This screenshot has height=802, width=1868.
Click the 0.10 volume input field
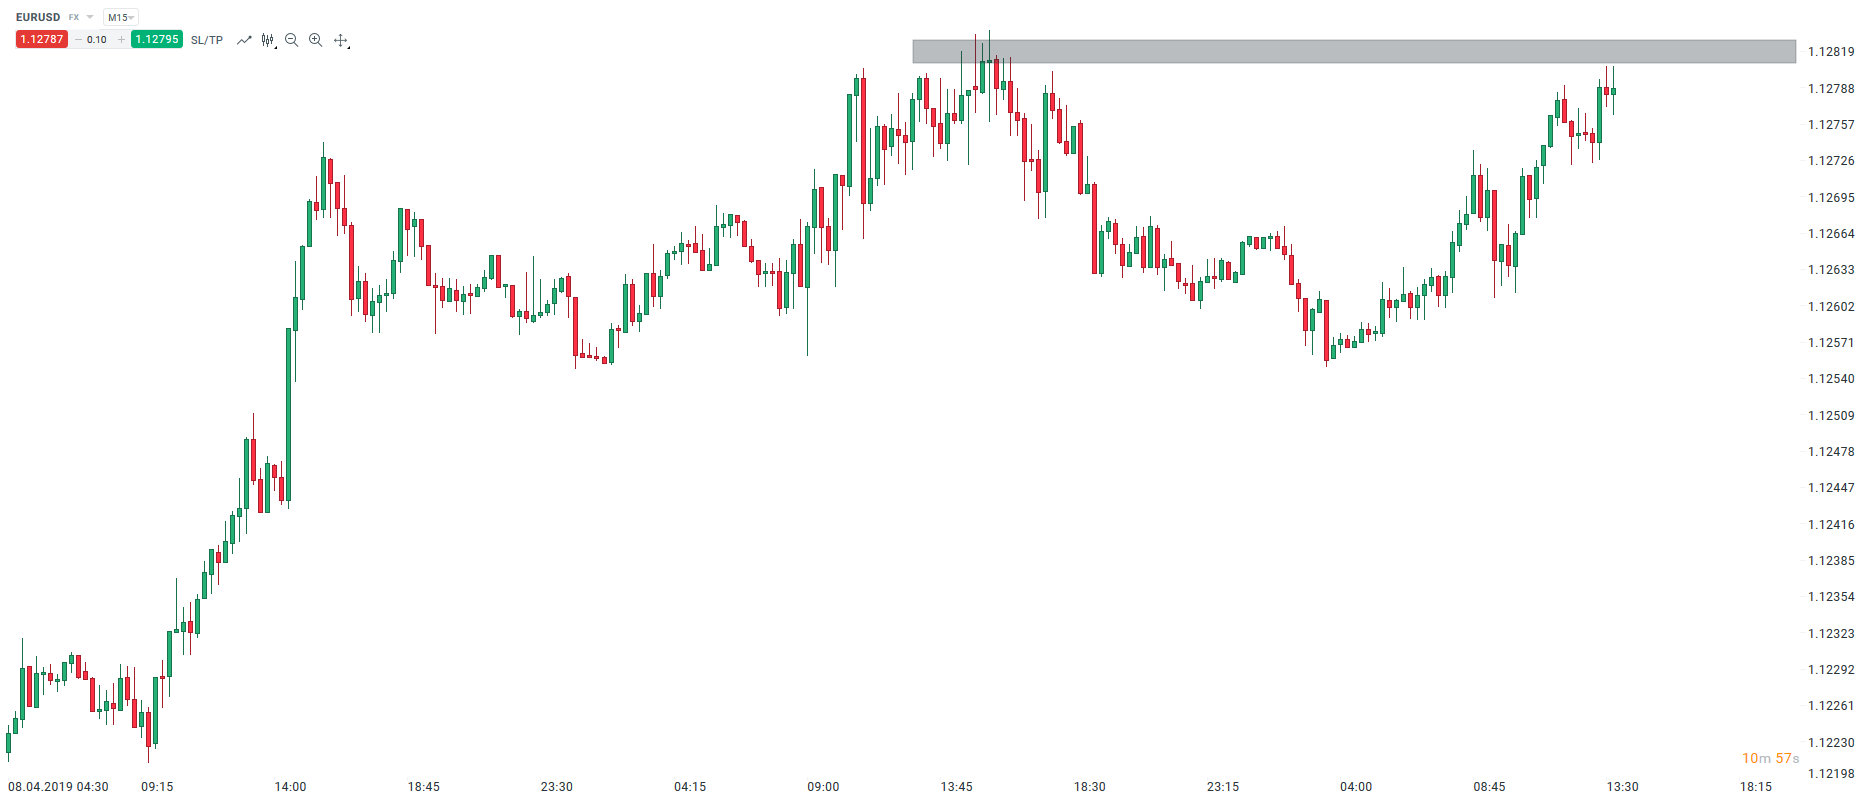[97, 40]
